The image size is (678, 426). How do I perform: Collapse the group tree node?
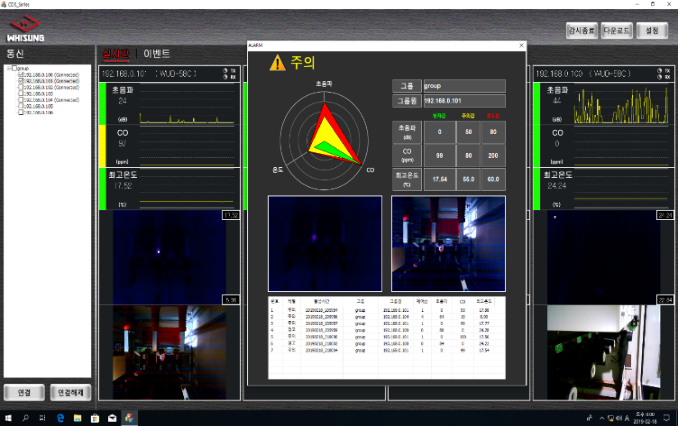[8, 69]
